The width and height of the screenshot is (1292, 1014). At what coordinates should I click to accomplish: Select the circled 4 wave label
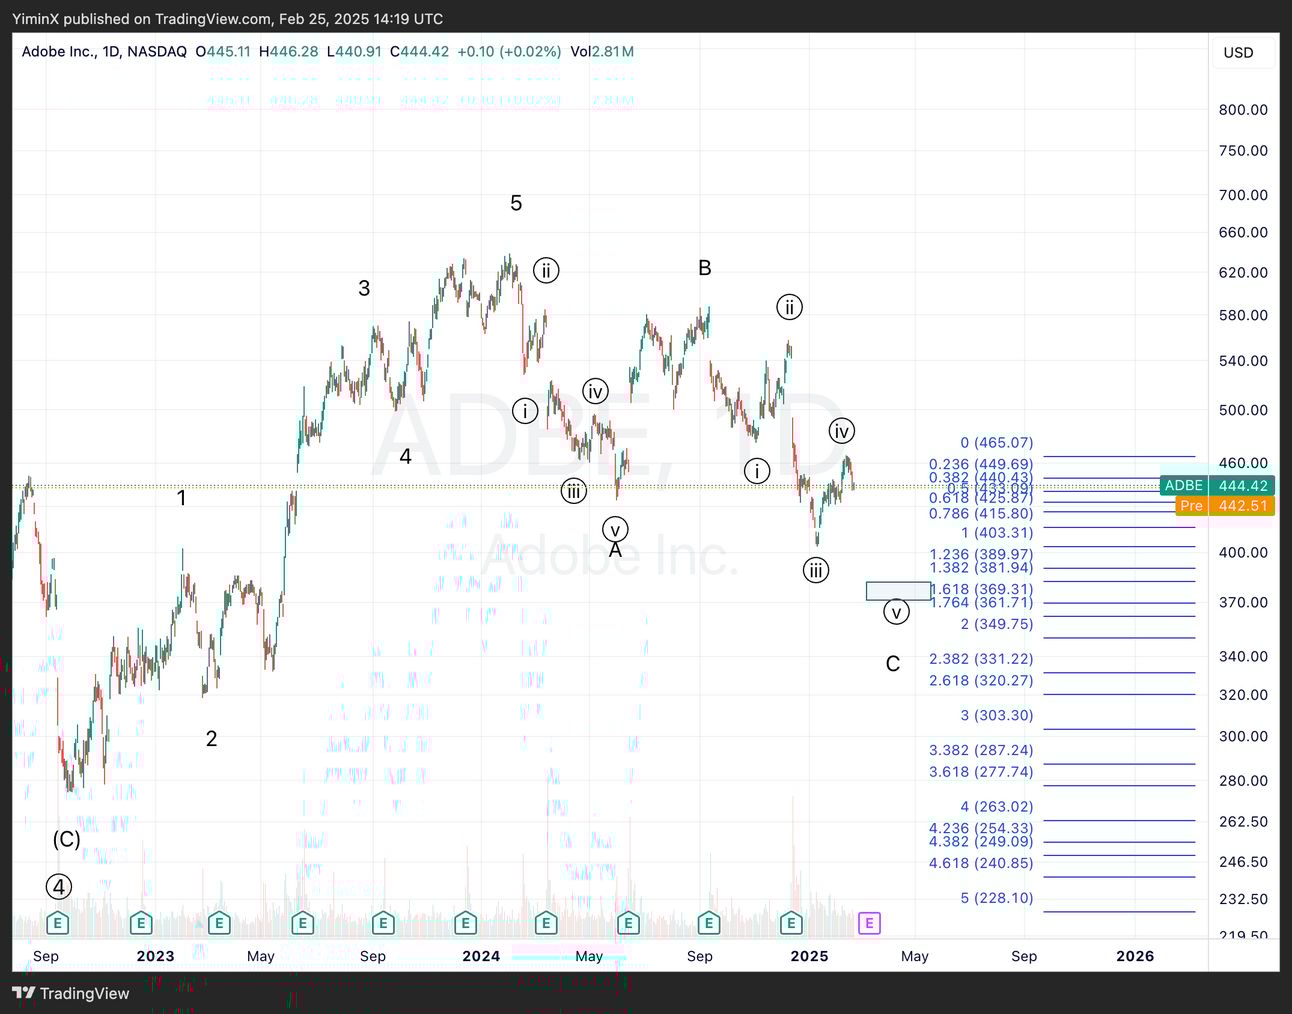pyautogui.click(x=59, y=887)
